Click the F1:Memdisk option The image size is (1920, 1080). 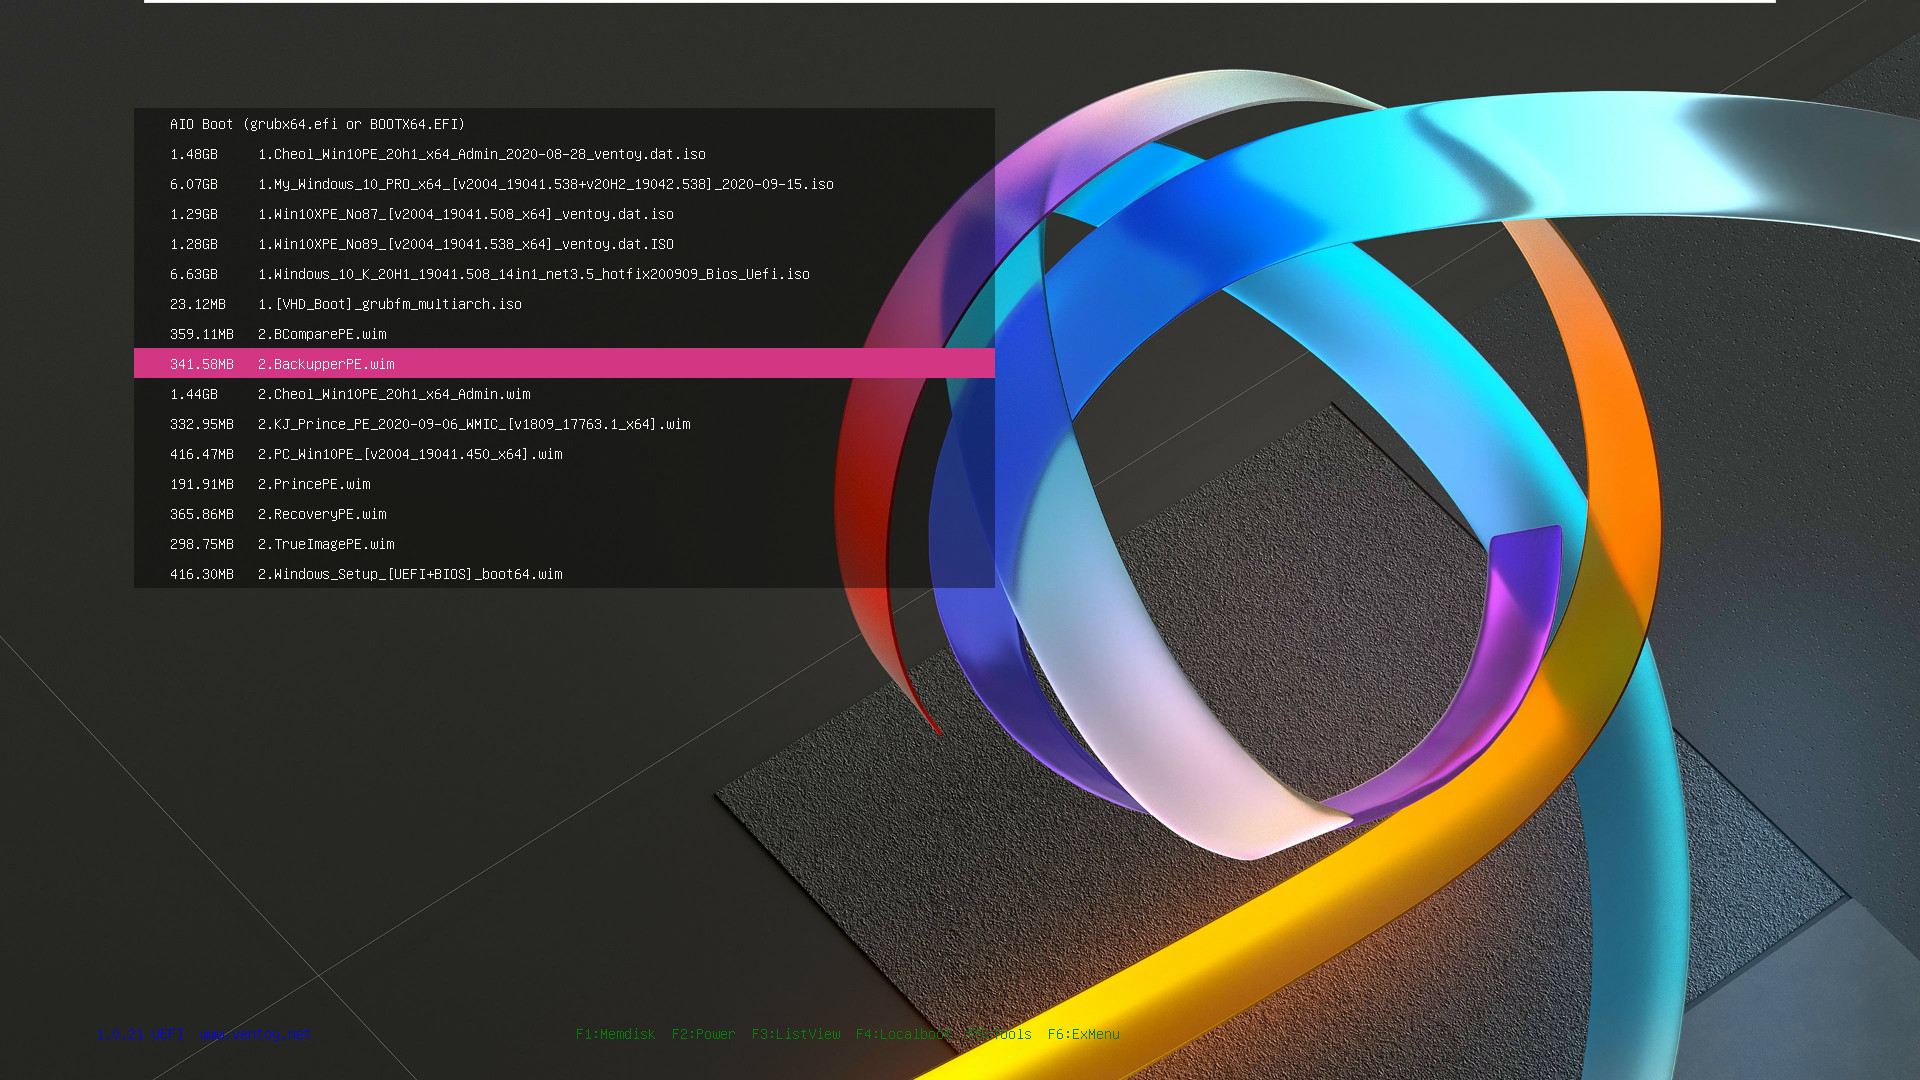615,1035
